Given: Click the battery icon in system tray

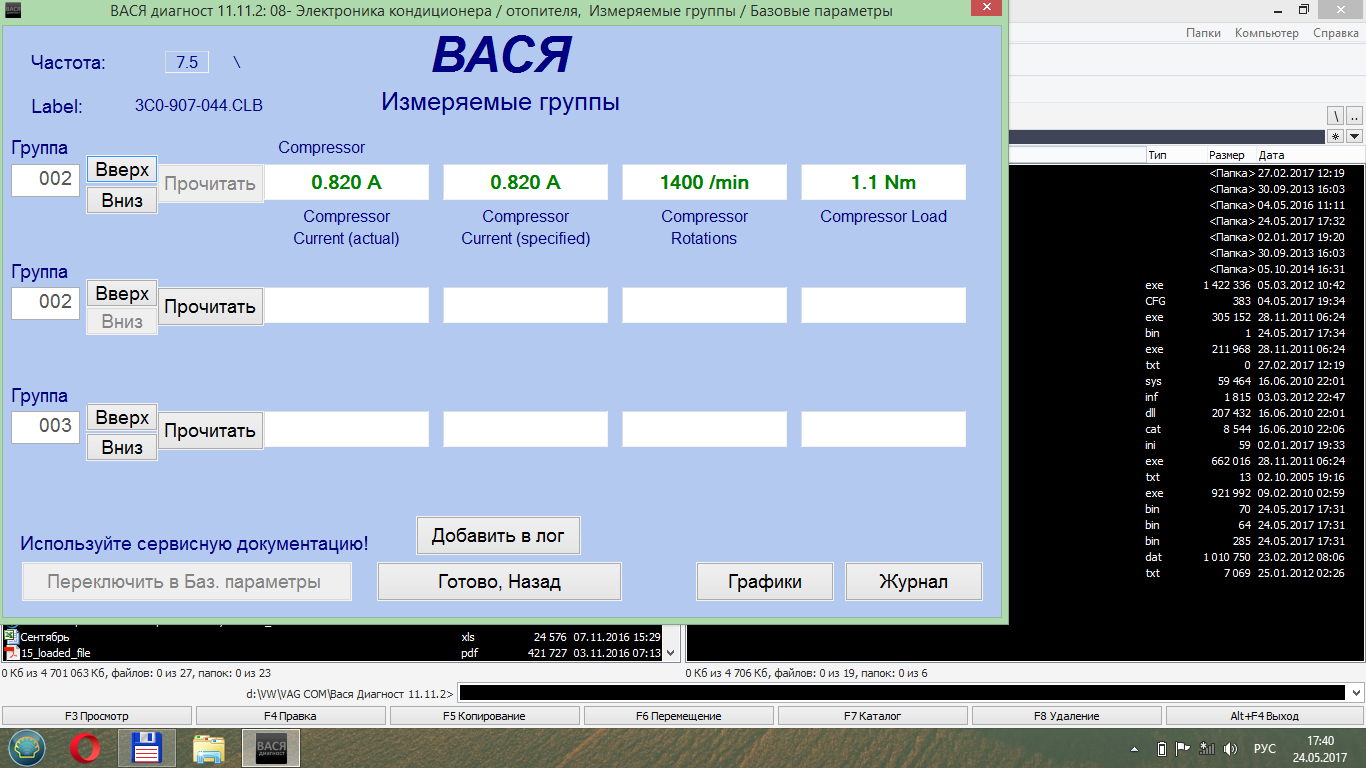Looking at the screenshot, I should (x=1161, y=749).
